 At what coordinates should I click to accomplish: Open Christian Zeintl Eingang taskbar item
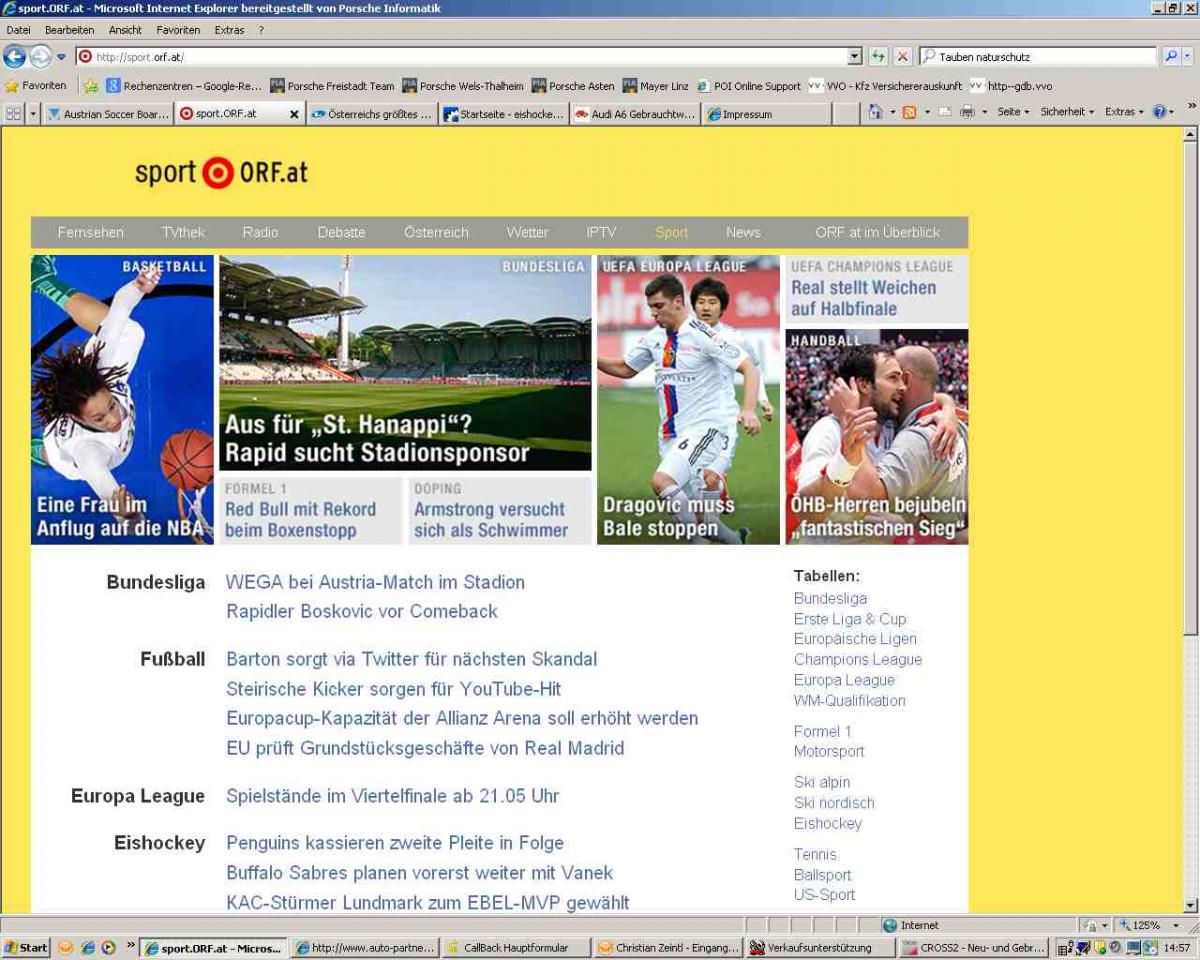point(668,948)
